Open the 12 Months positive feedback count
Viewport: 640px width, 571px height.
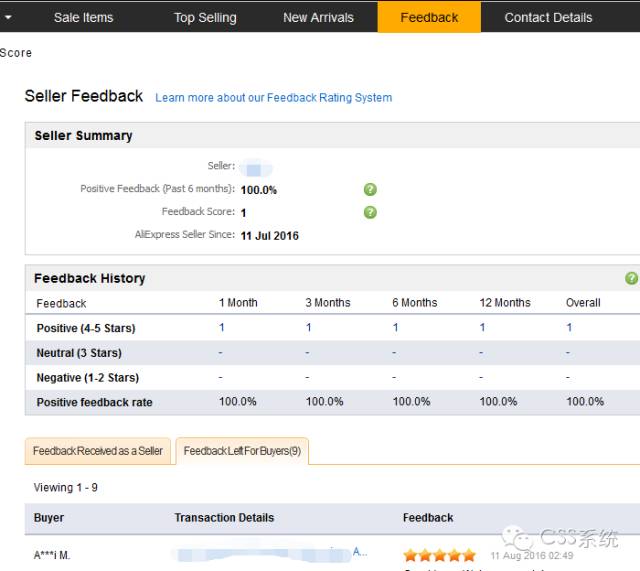(482, 327)
